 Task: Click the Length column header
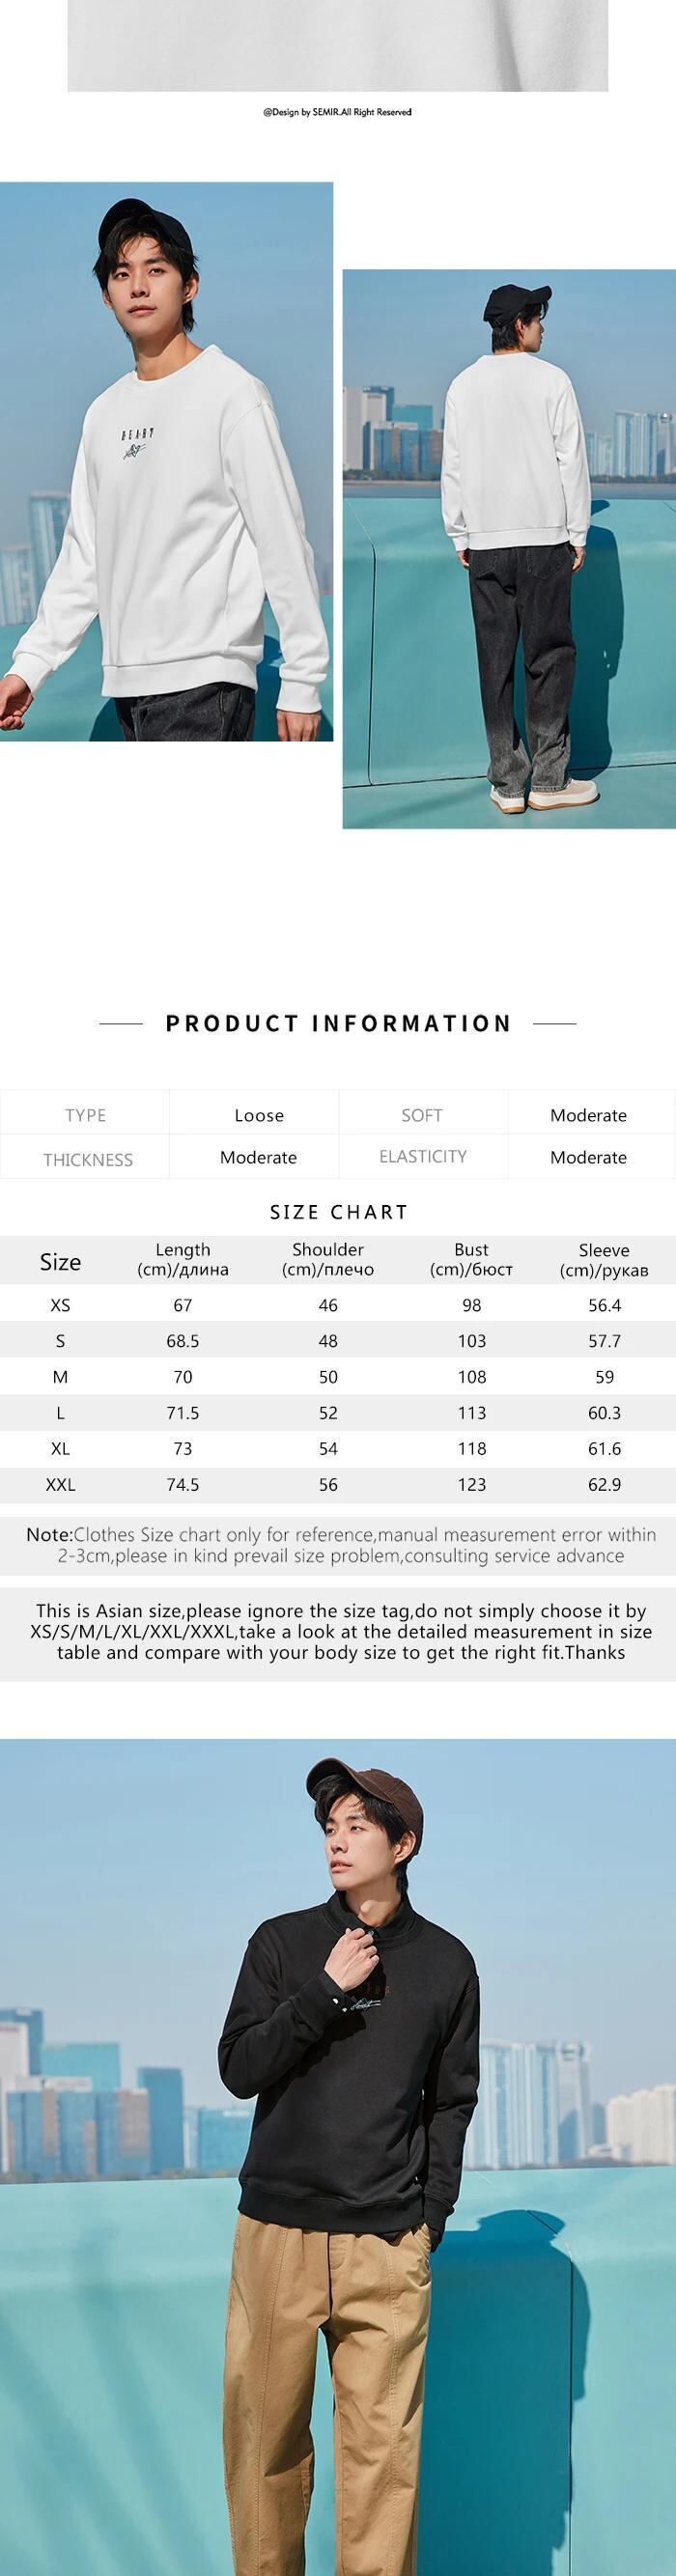click(183, 1260)
